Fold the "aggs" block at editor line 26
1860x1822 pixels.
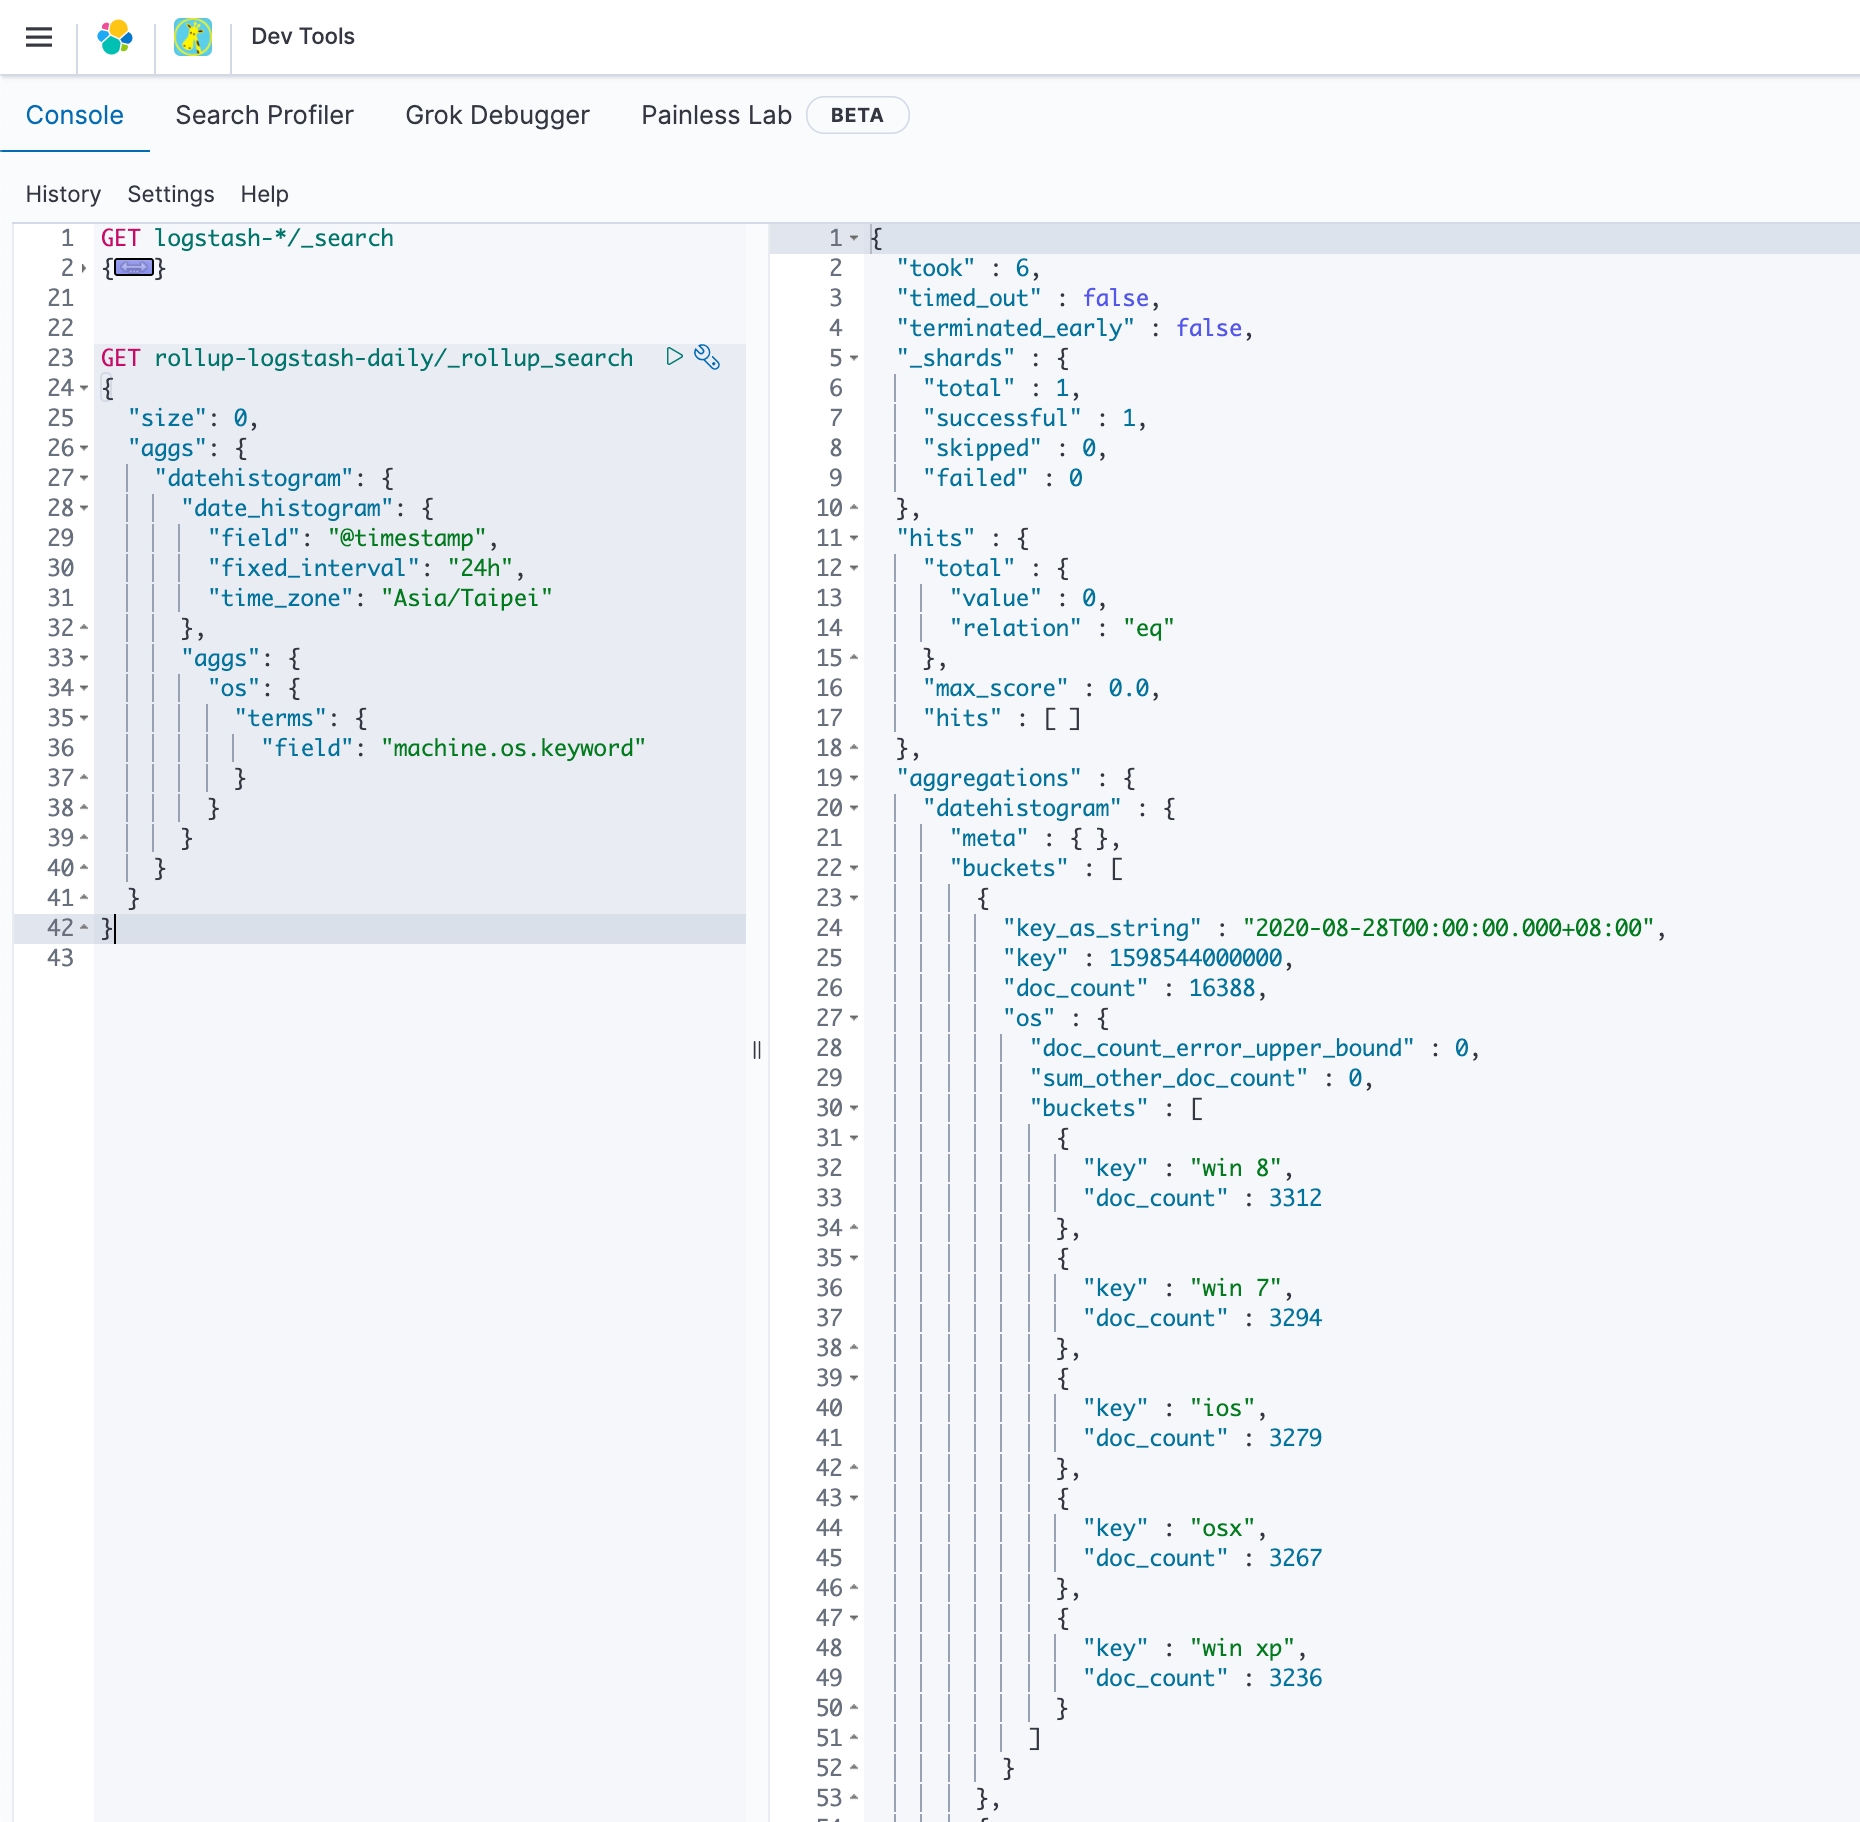coord(84,448)
